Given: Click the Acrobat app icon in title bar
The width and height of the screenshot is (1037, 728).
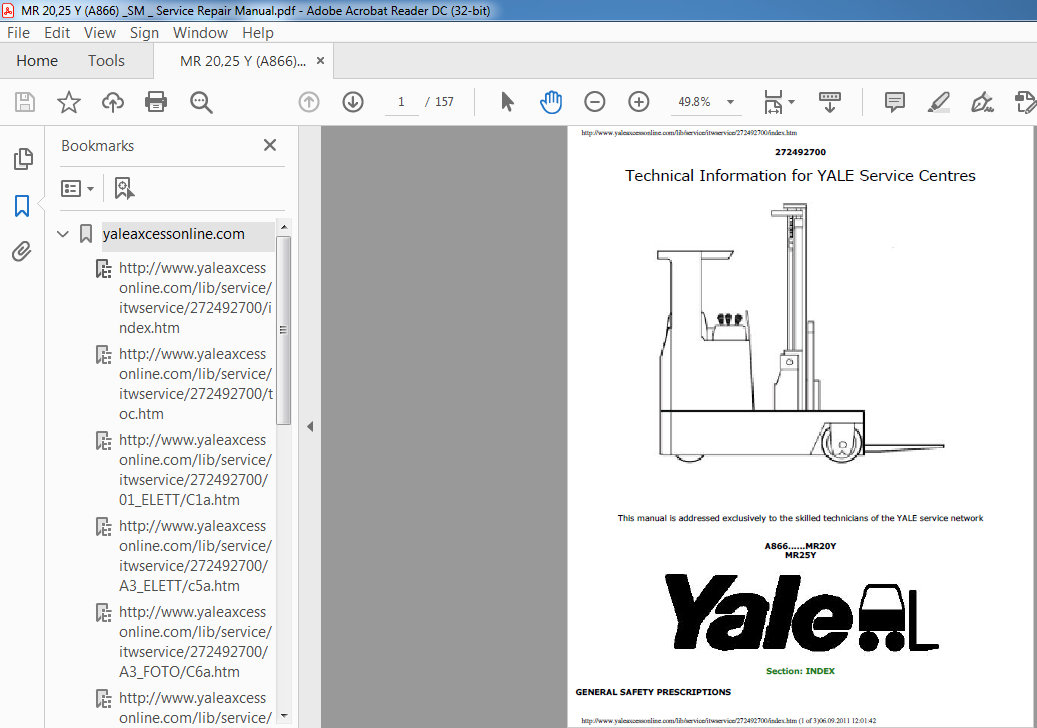Looking at the screenshot, I should (8, 11).
